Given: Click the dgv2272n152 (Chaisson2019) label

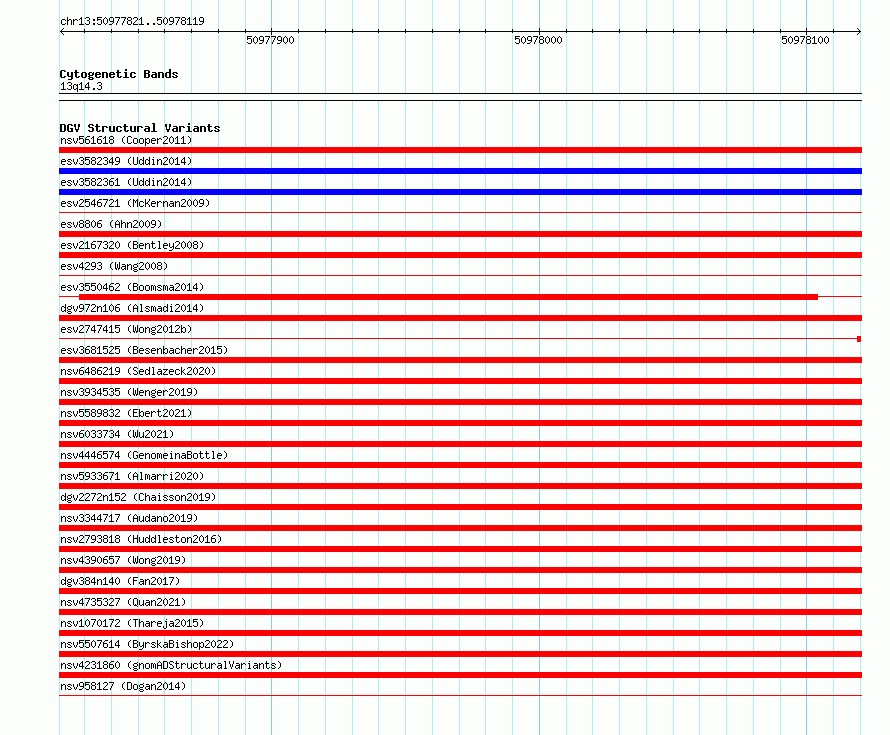Looking at the screenshot, I should (x=138, y=497).
